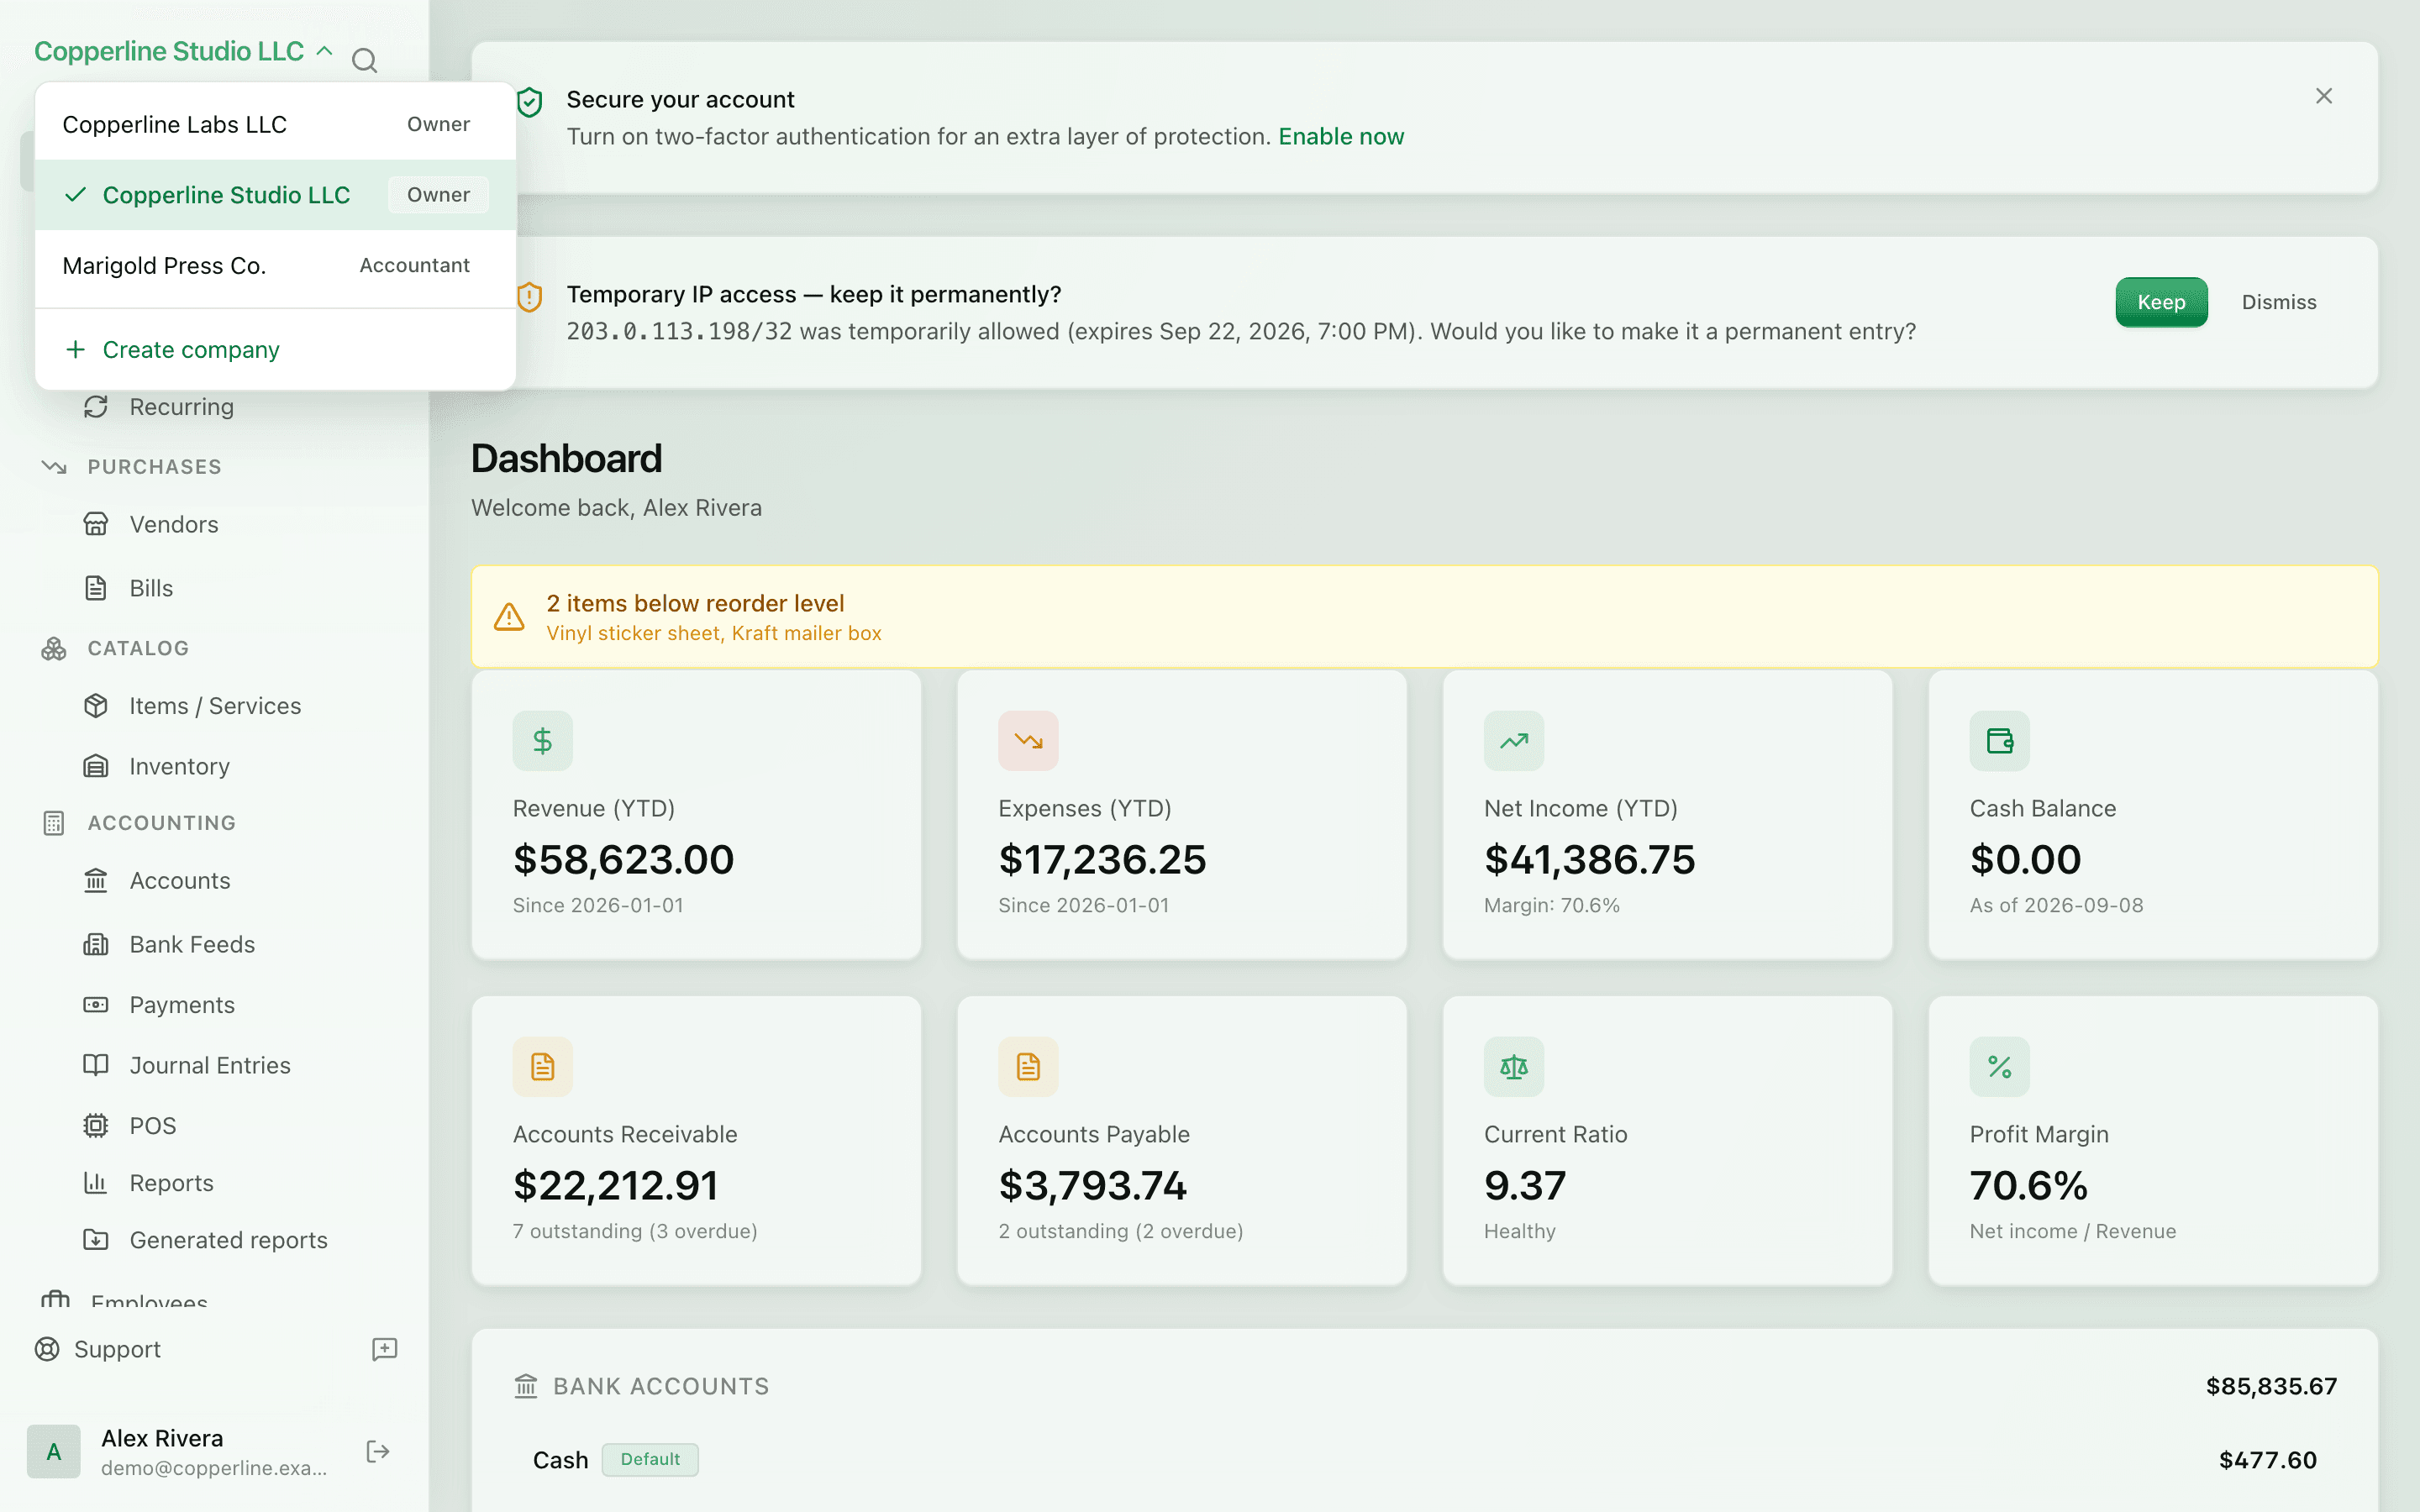The height and width of the screenshot is (1512, 2420).
Task: Click Keep for temporary IP access
Action: 2161,302
